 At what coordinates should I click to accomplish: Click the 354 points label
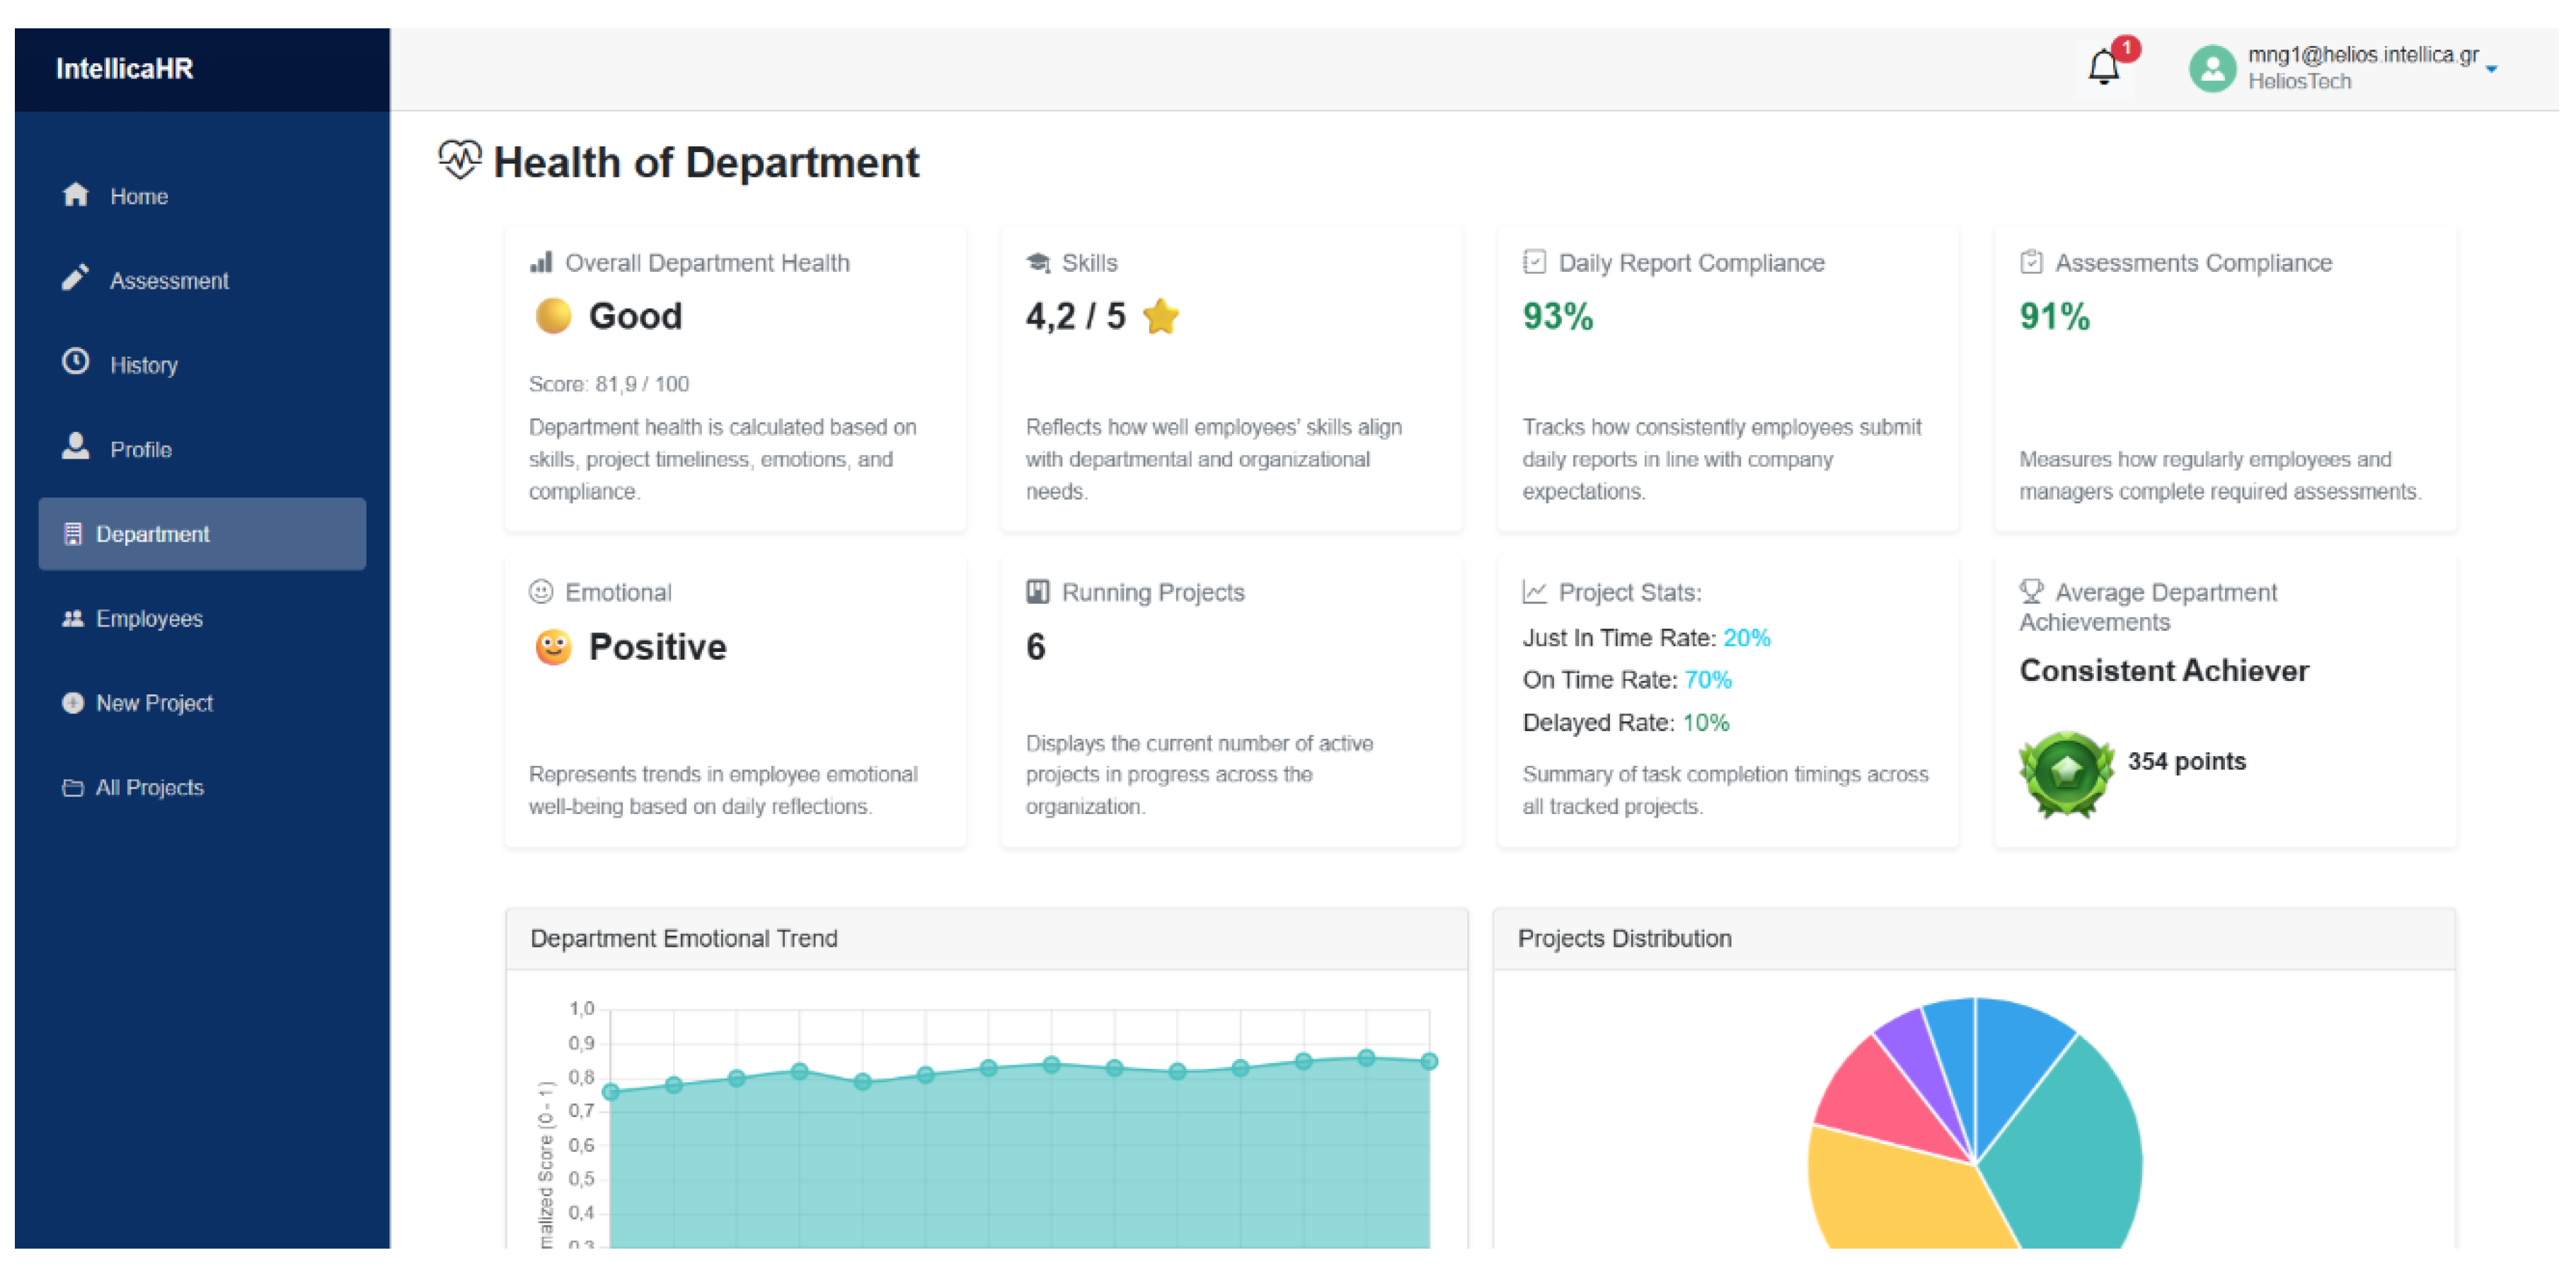click(x=2187, y=761)
